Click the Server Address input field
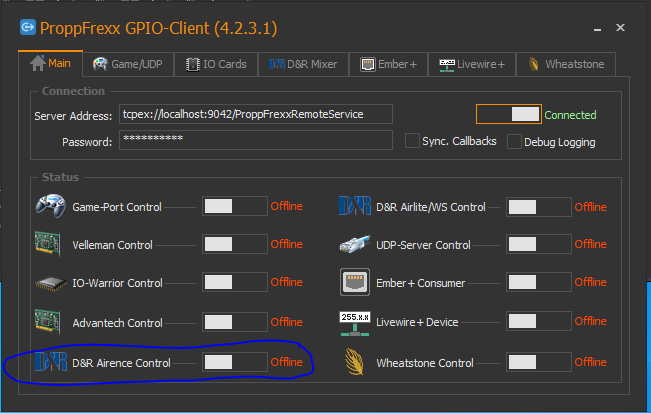The height and width of the screenshot is (413, 651). (255, 114)
